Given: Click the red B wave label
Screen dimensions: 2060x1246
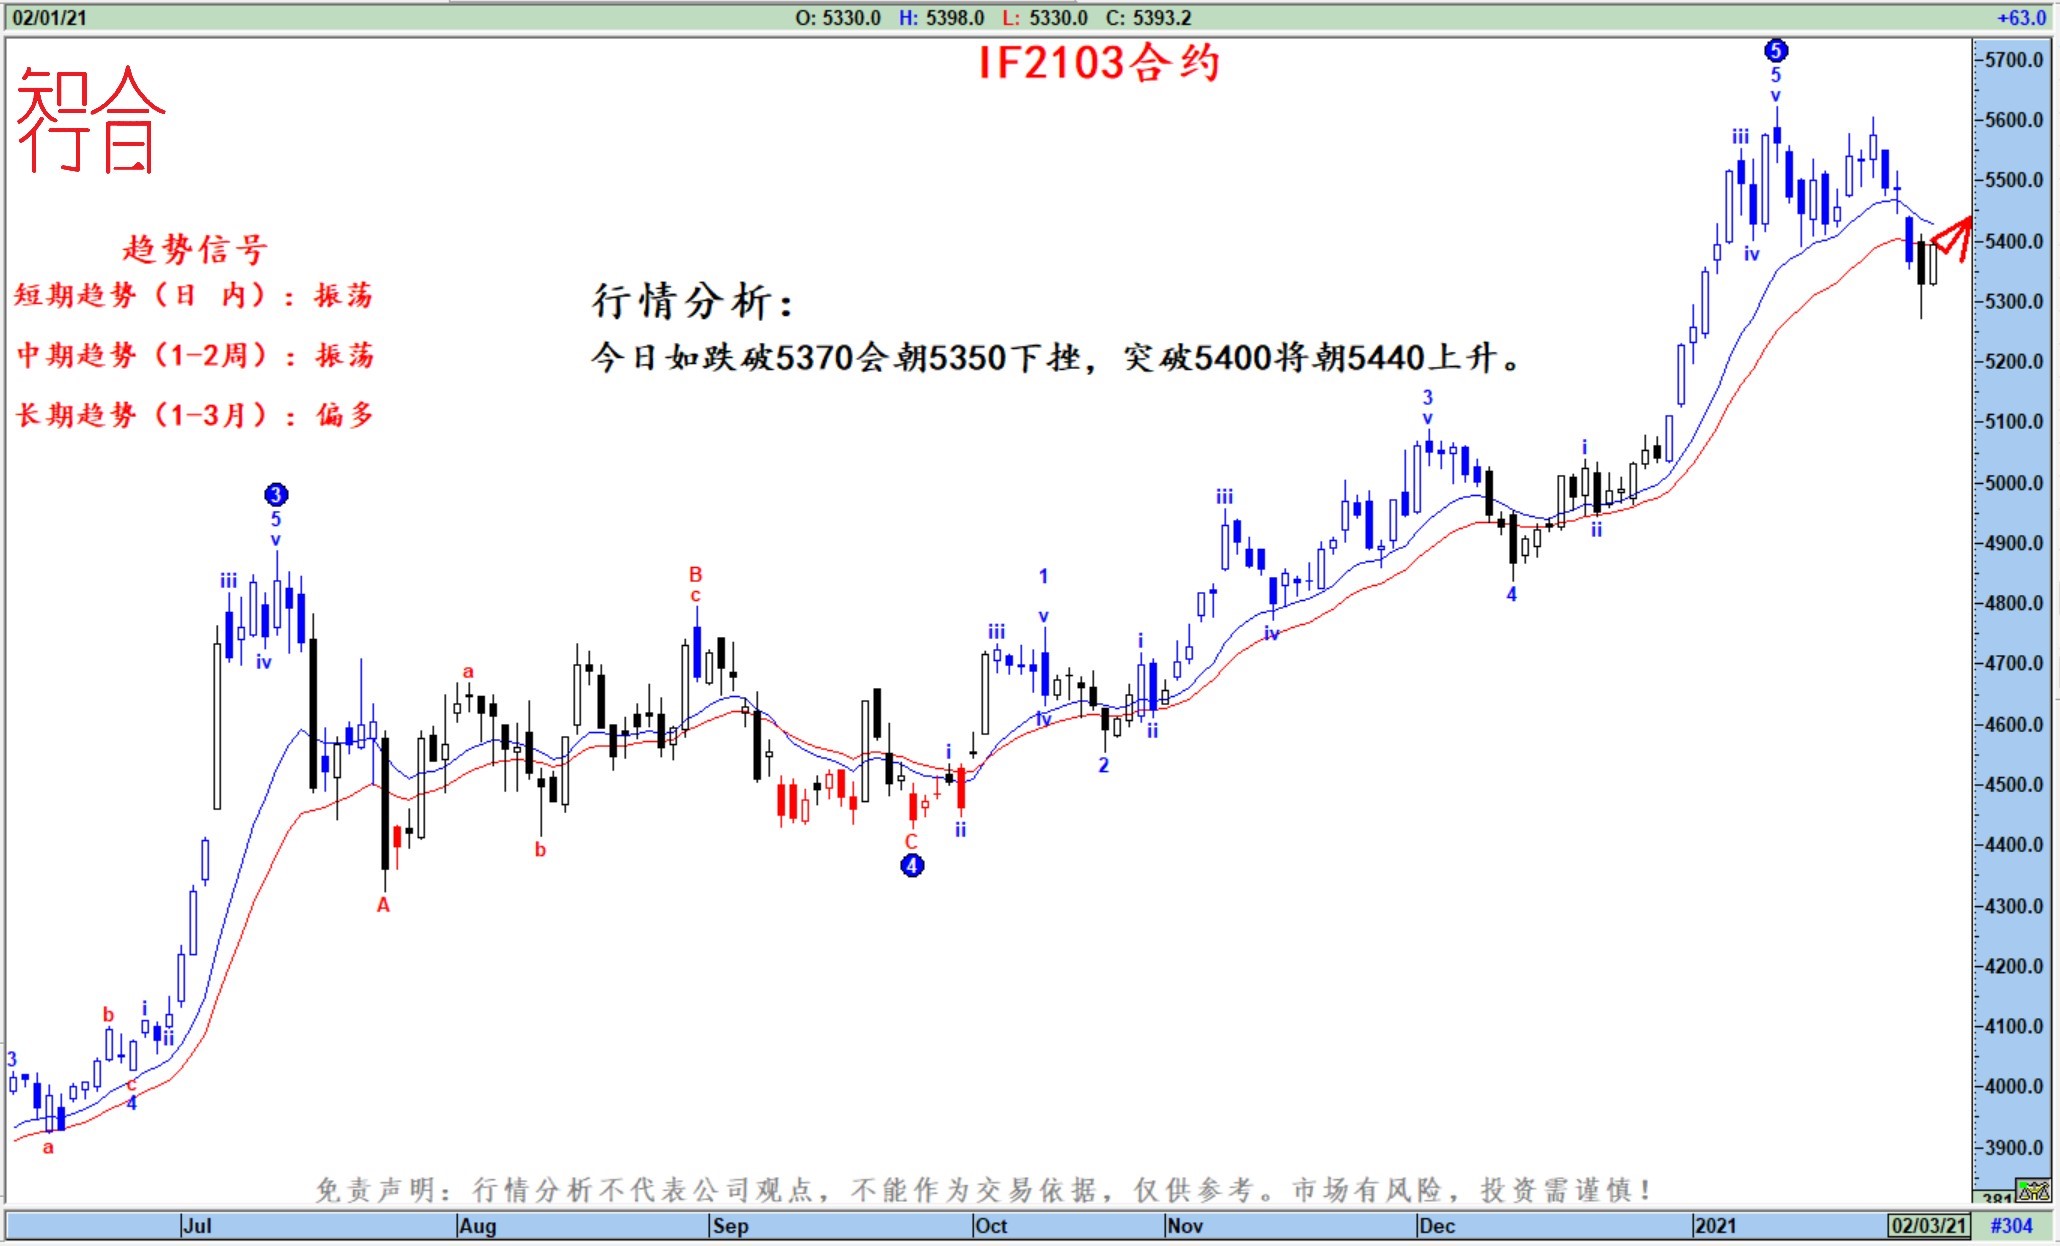Looking at the screenshot, I should coord(695,574).
